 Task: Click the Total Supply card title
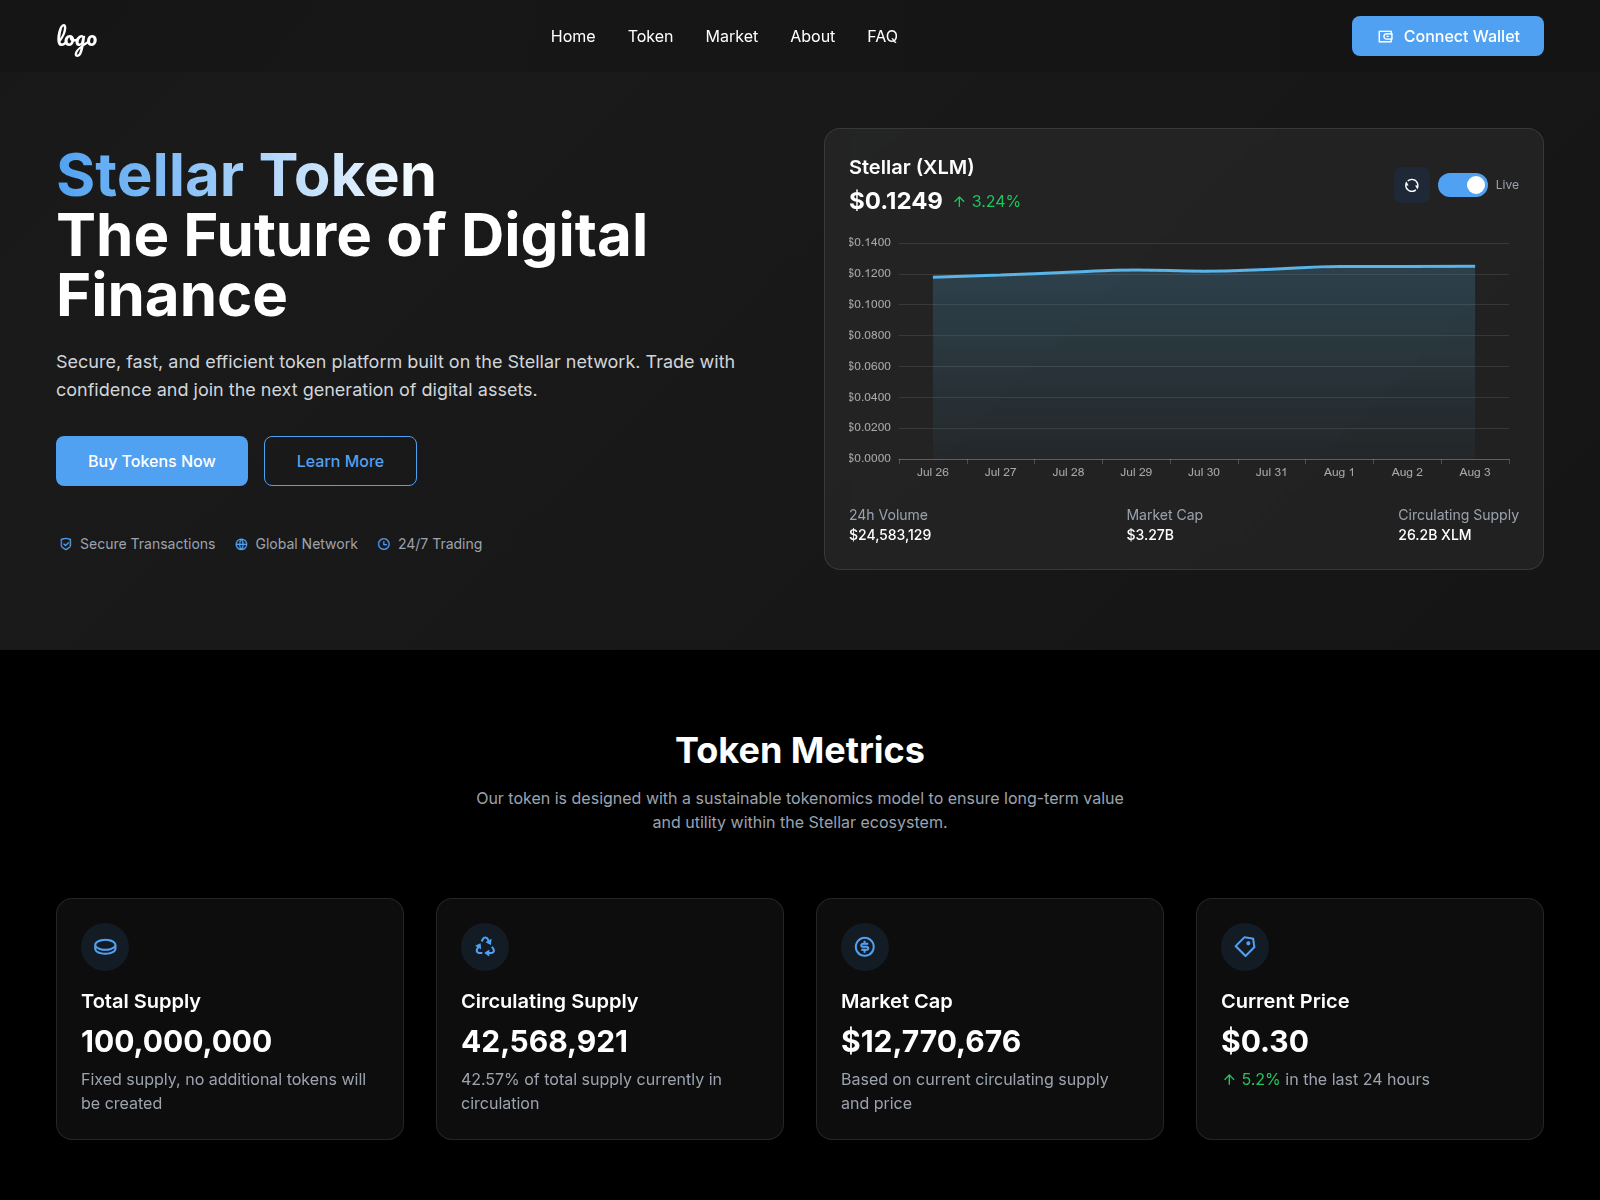point(141,1001)
